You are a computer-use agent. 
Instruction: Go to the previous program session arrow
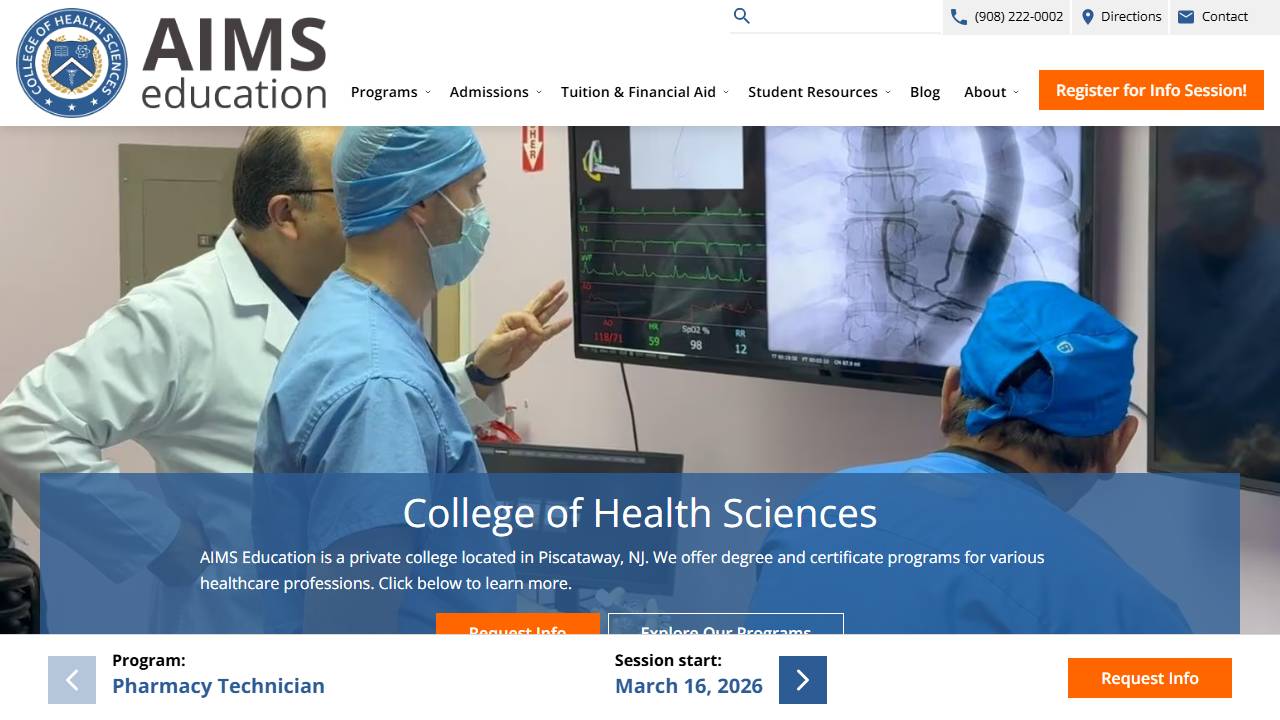point(72,680)
